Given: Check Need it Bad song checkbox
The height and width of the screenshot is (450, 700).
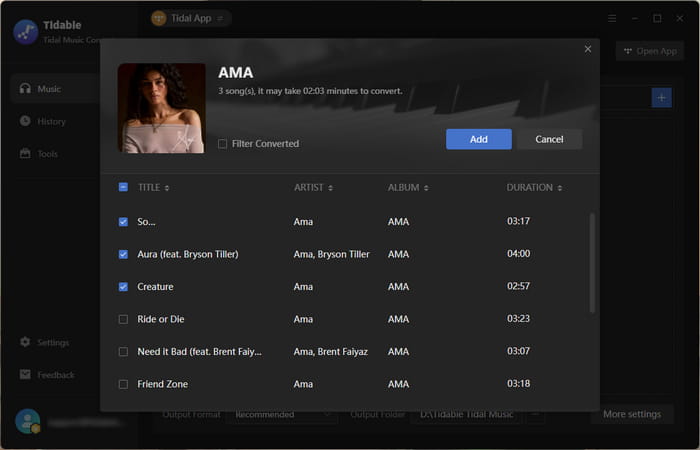Looking at the screenshot, I should [123, 352].
